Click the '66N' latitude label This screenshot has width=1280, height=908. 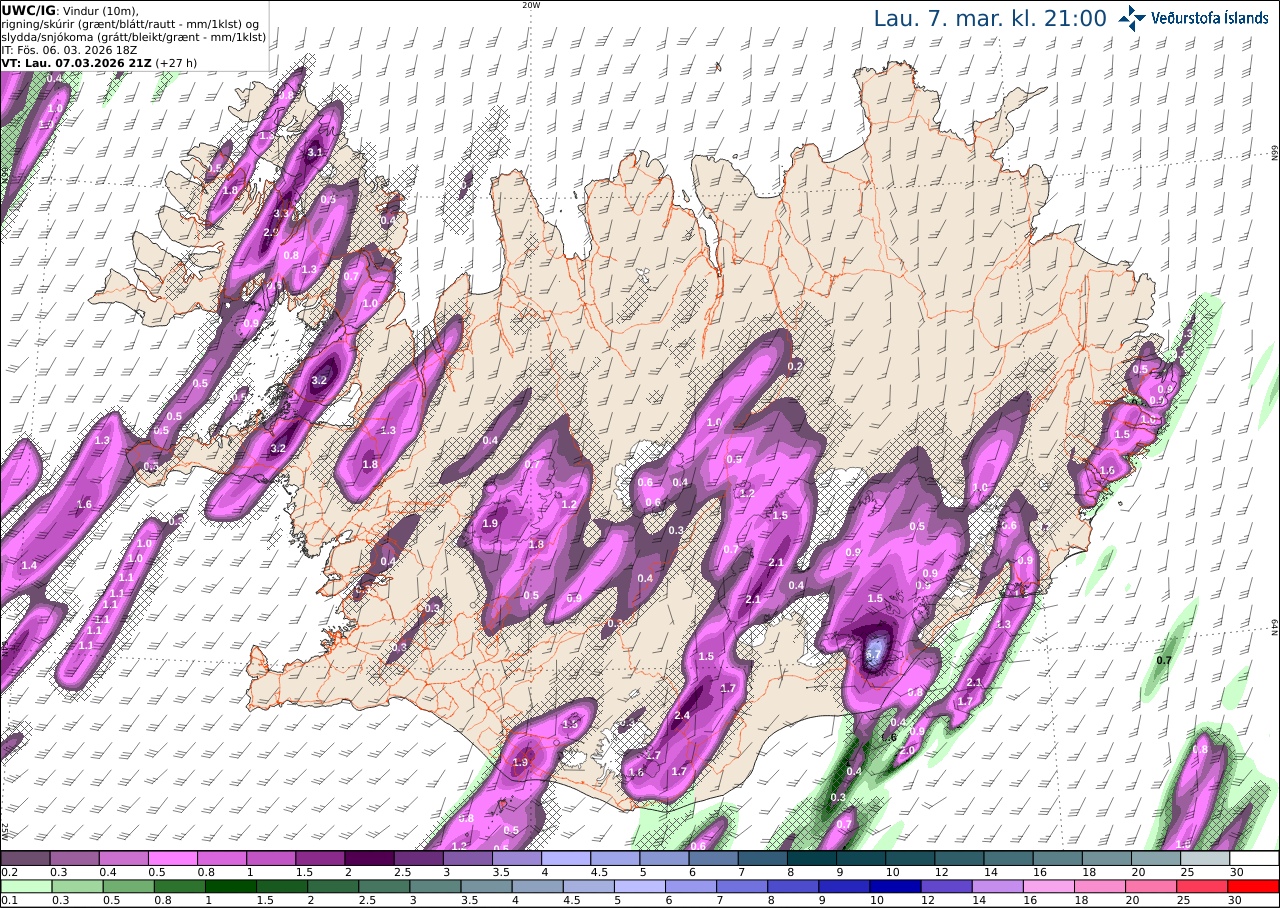1275,153
